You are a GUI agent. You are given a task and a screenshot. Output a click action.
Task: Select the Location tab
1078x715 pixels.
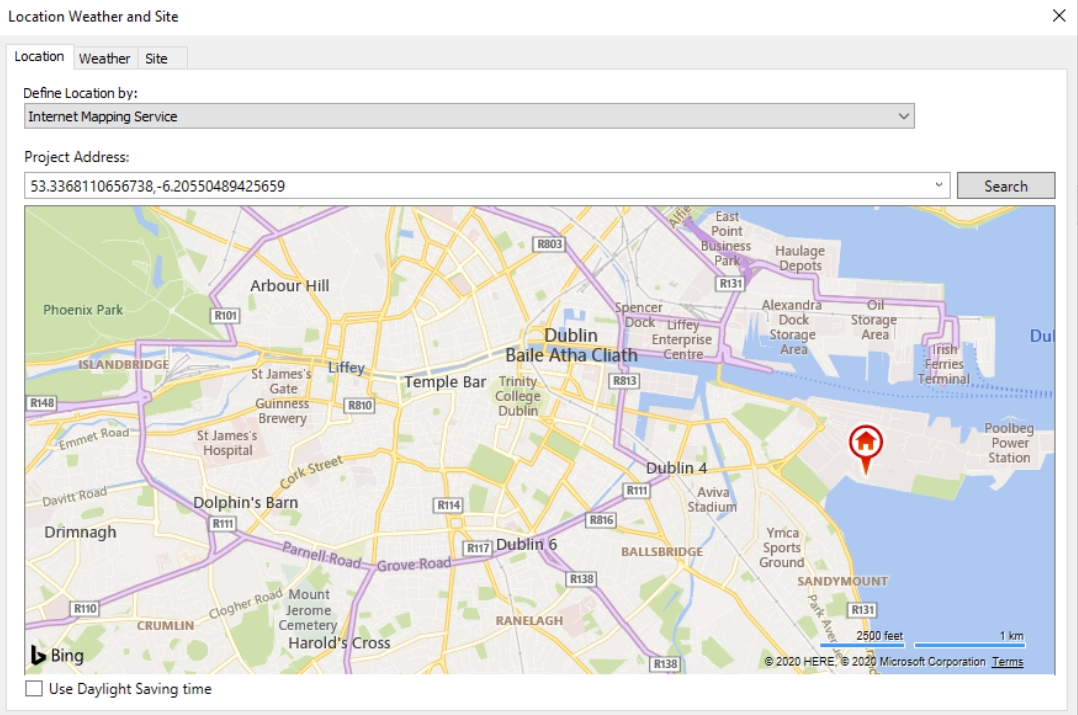pyautogui.click(x=39, y=56)
